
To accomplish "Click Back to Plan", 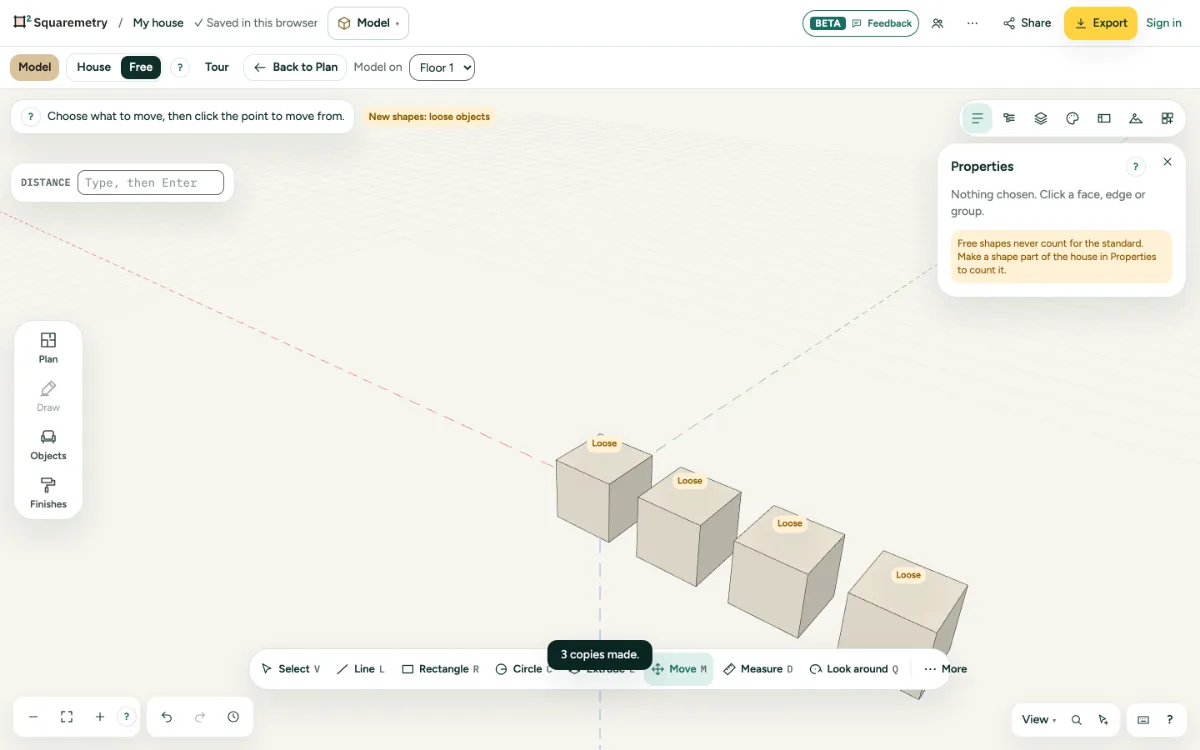I will (295, 67).
